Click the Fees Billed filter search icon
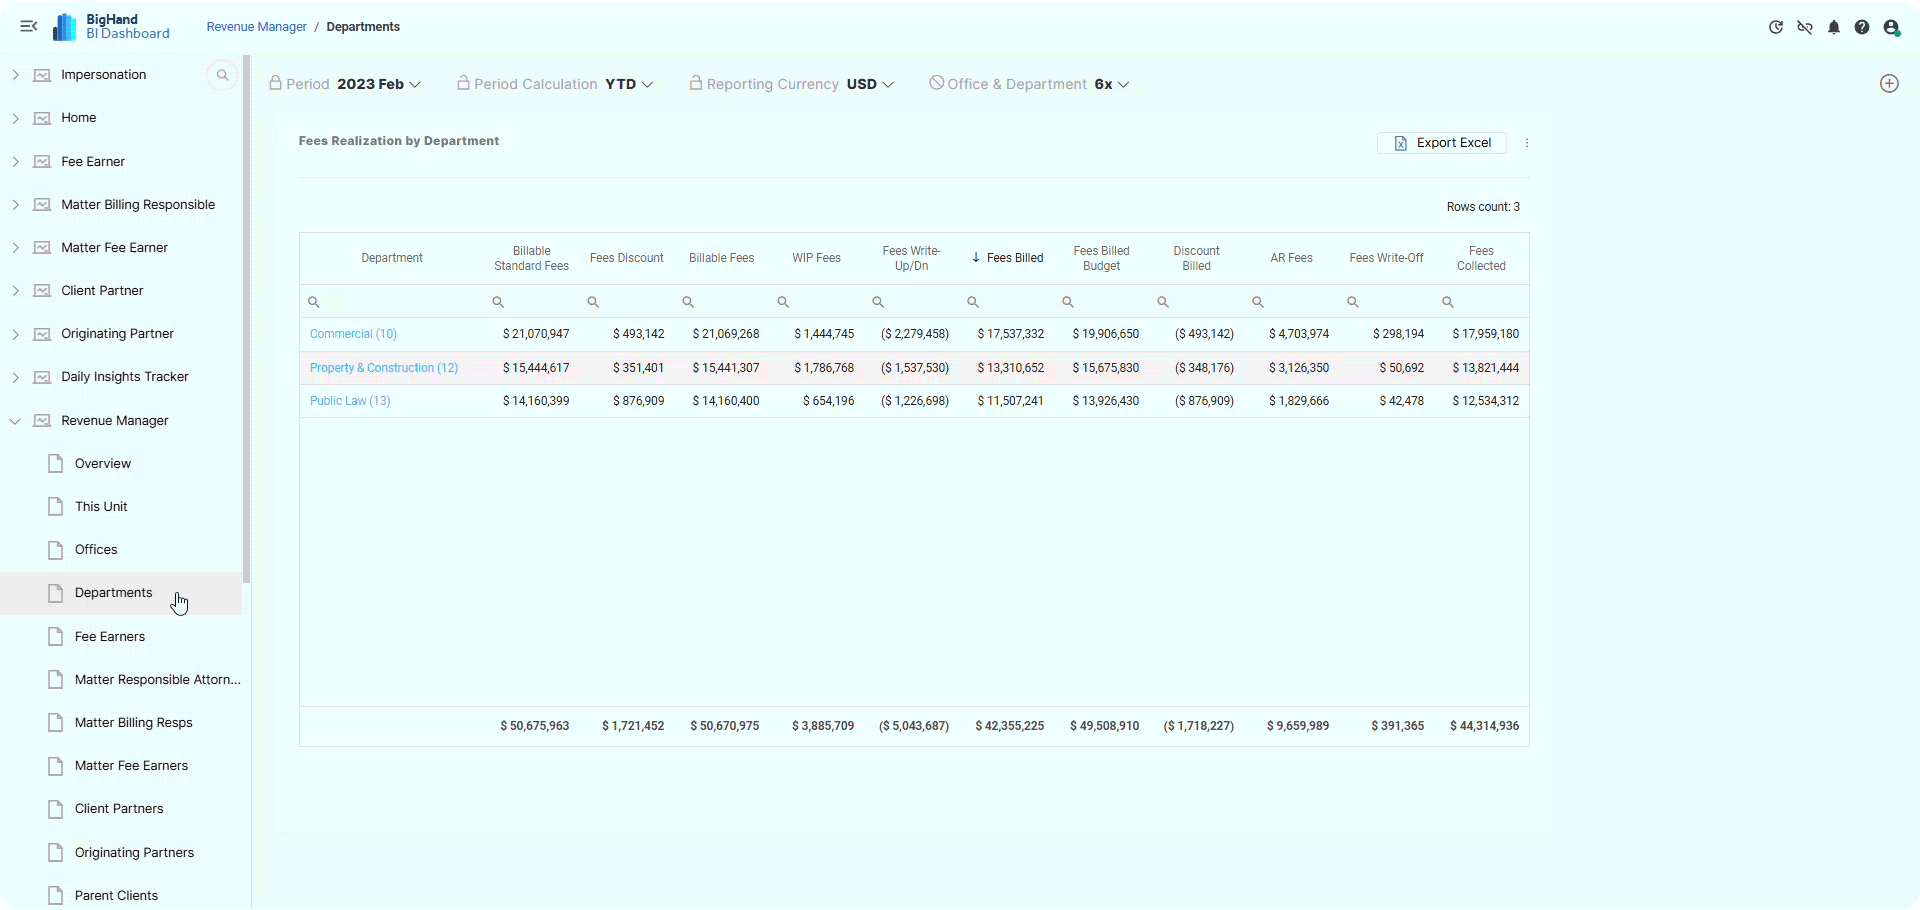This screenshot has height=910, width=1920. coord(973,302)
